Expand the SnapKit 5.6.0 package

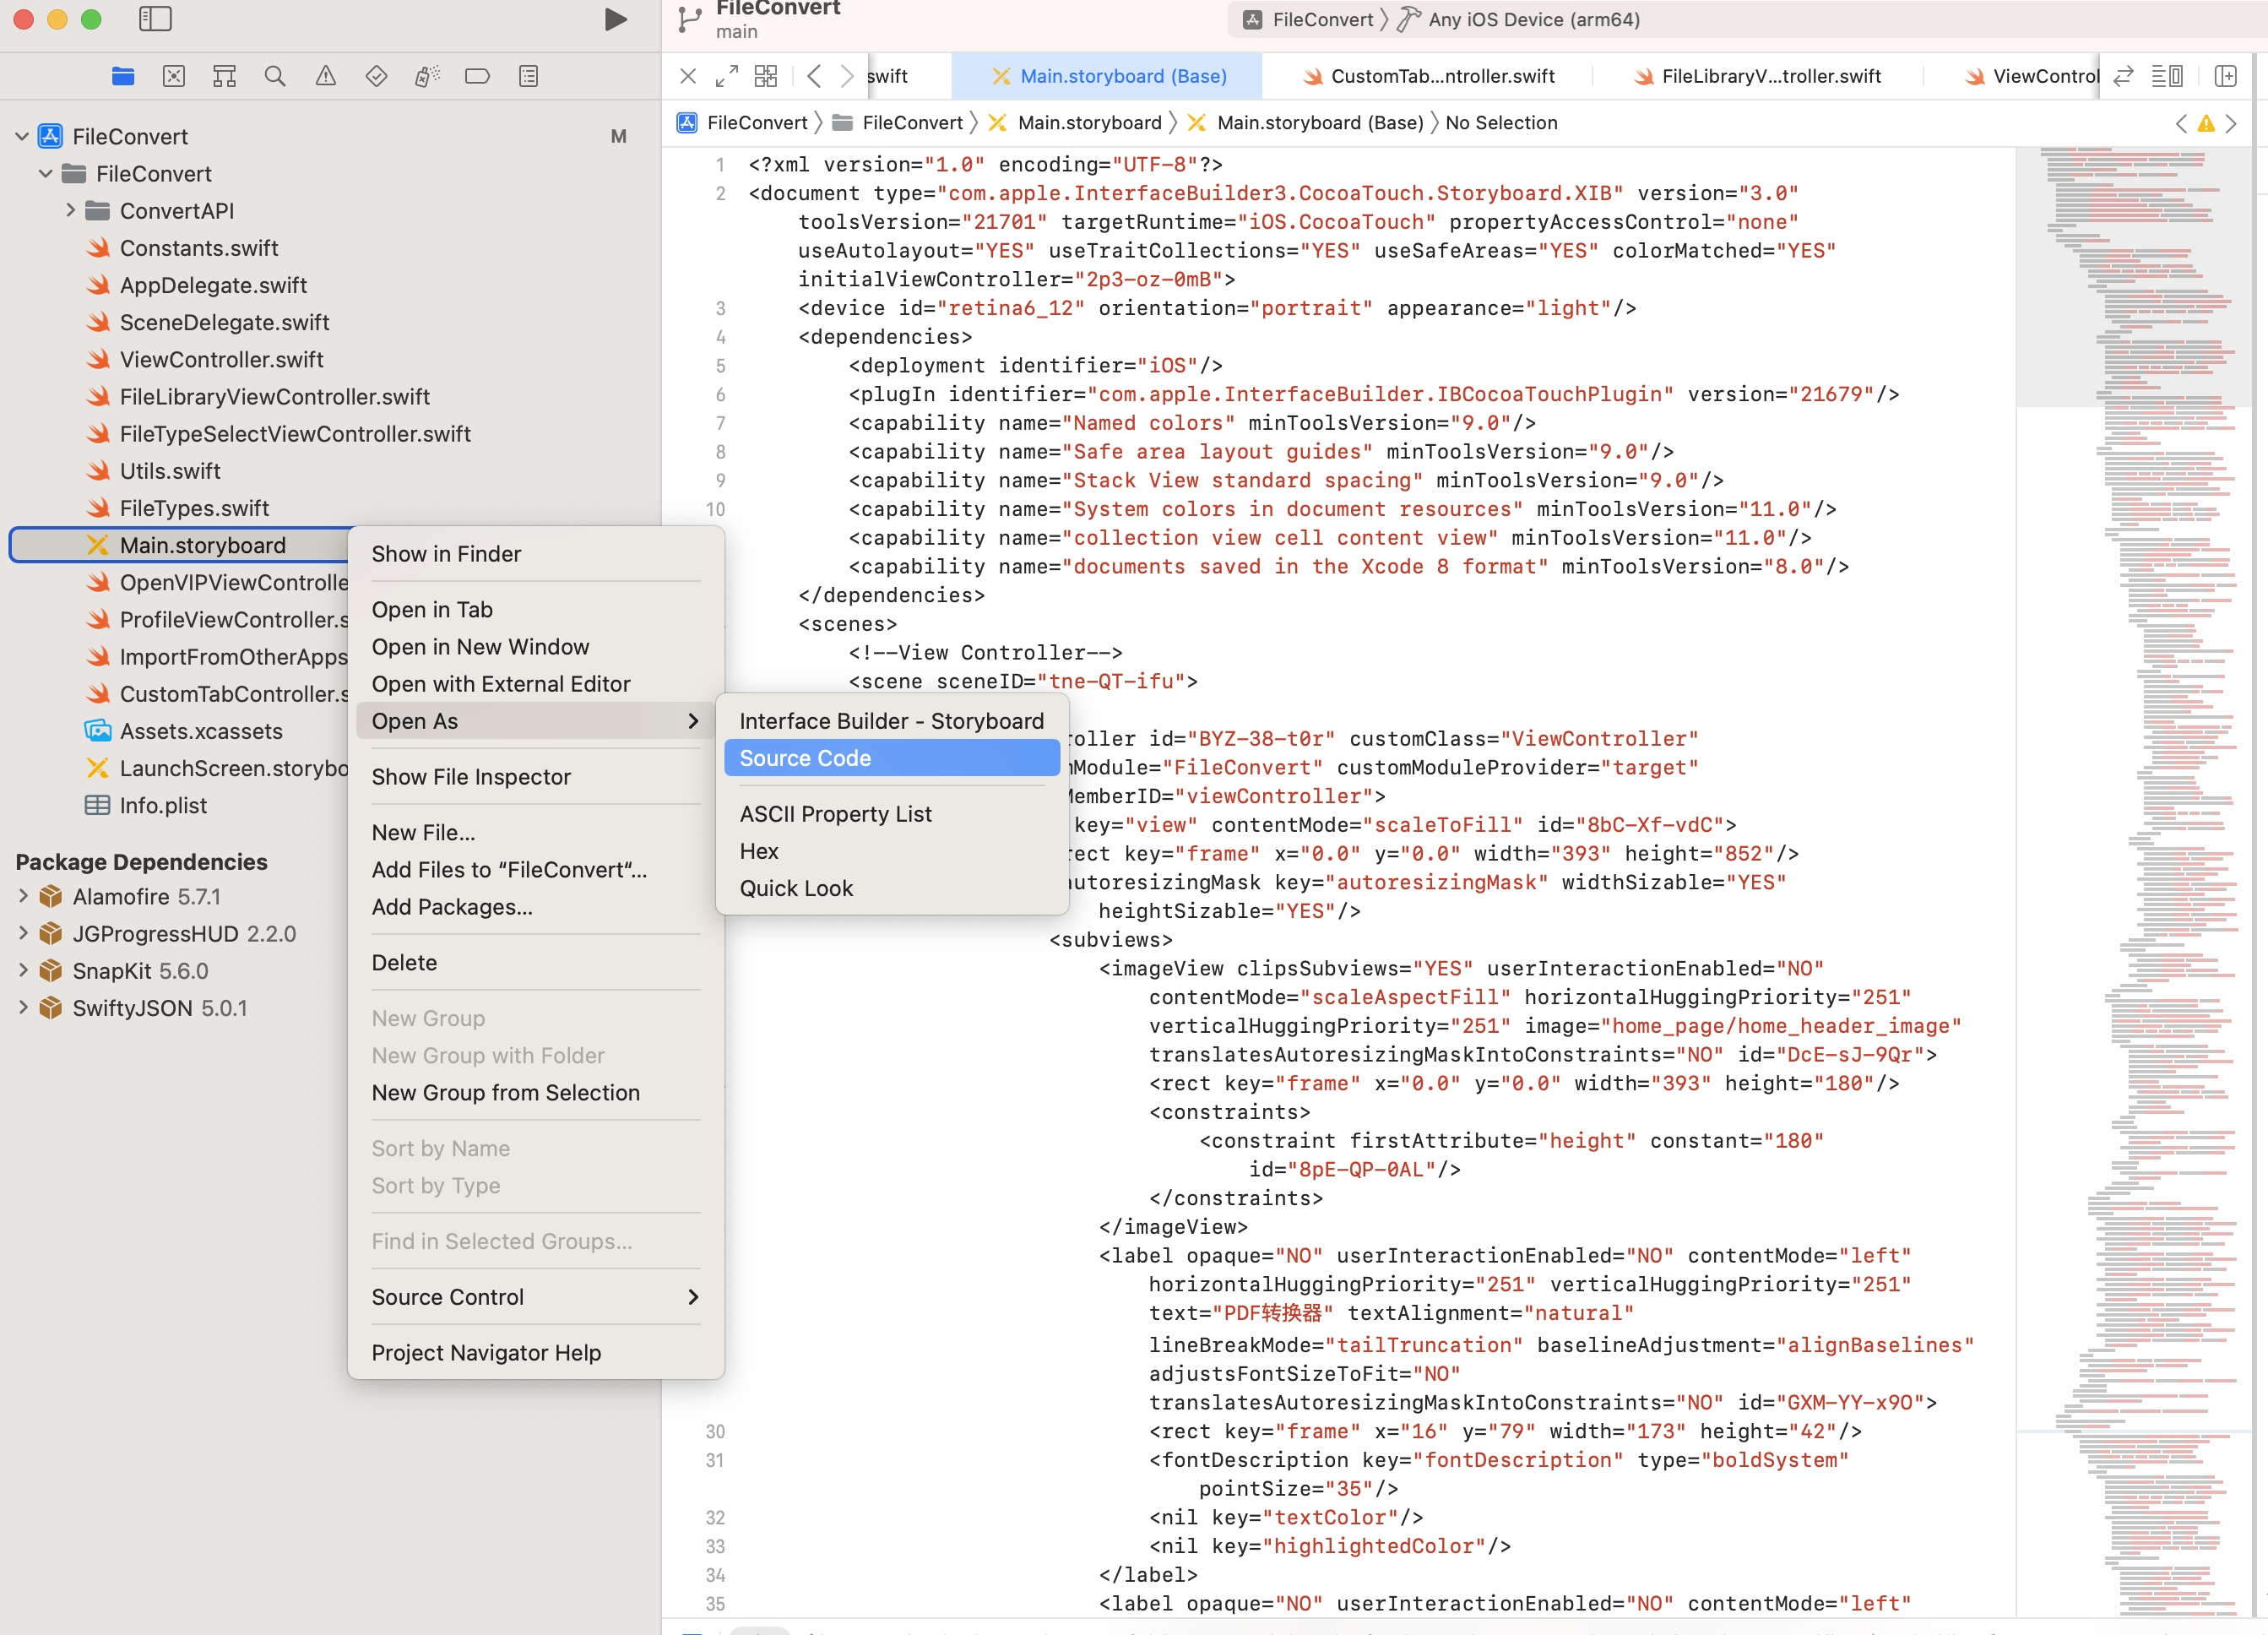pos(23,970)
